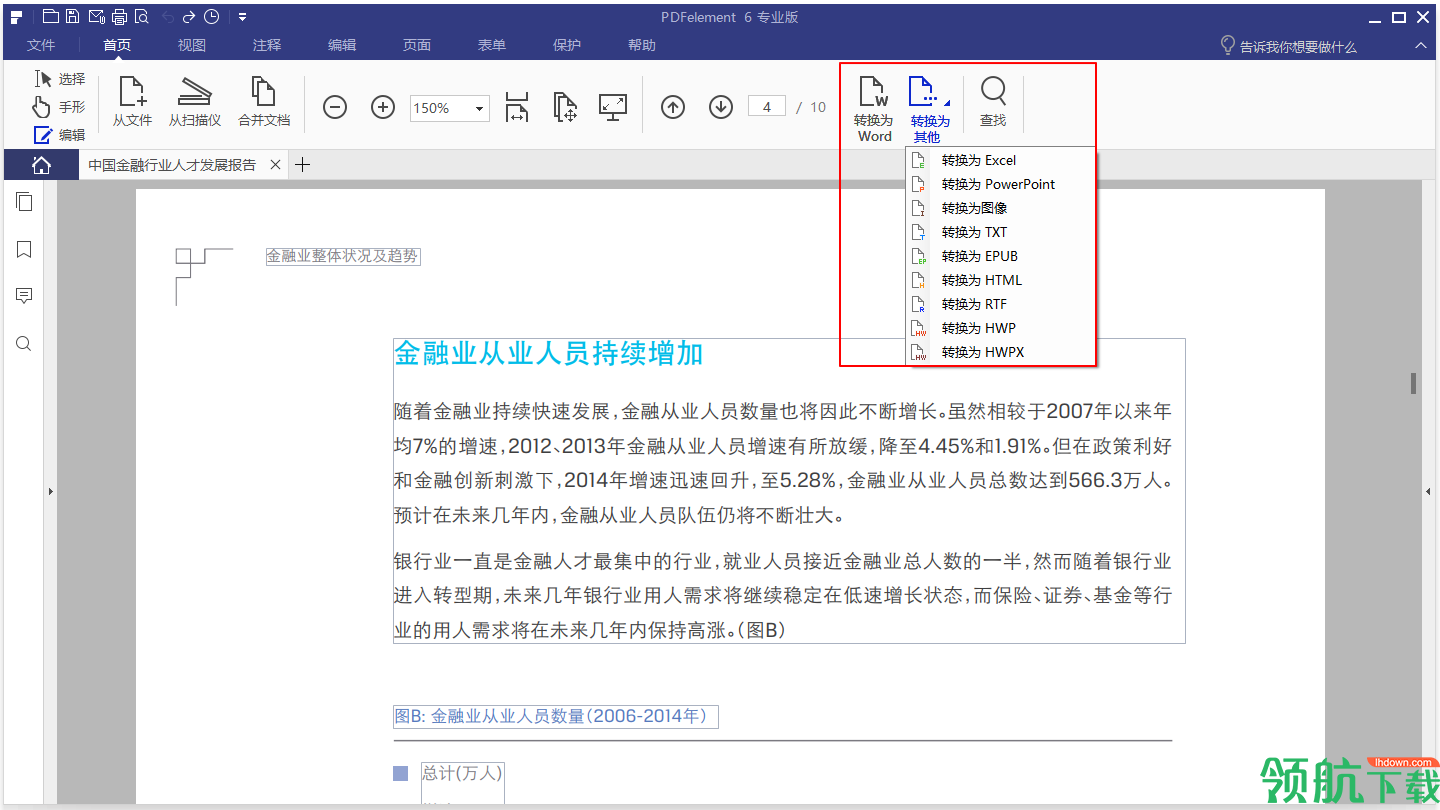Image resolution: width=1440 pixels, height=810 pixels.
Task: Switch to the 注释 tab
Action: coord(267,45)
